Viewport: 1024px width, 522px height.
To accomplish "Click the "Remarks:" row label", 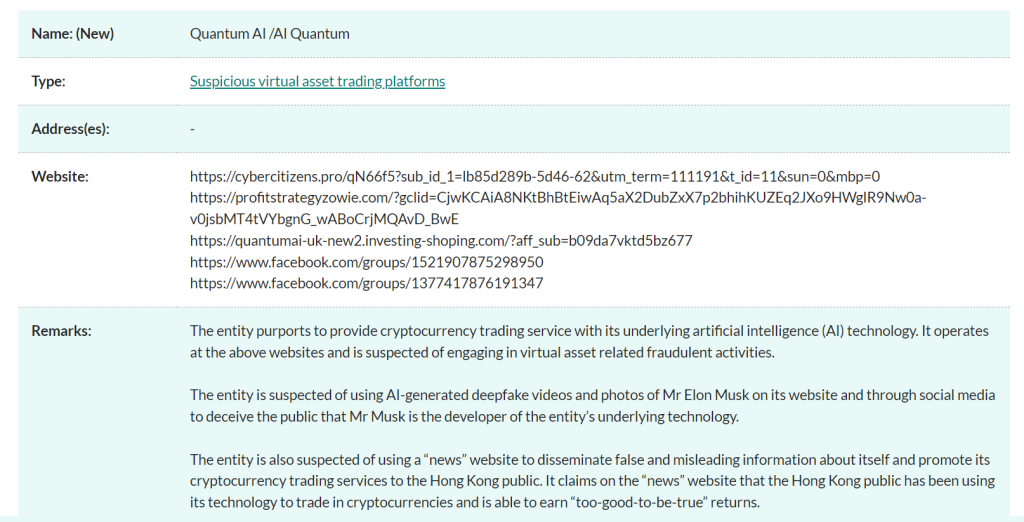I will coord(61,330).
